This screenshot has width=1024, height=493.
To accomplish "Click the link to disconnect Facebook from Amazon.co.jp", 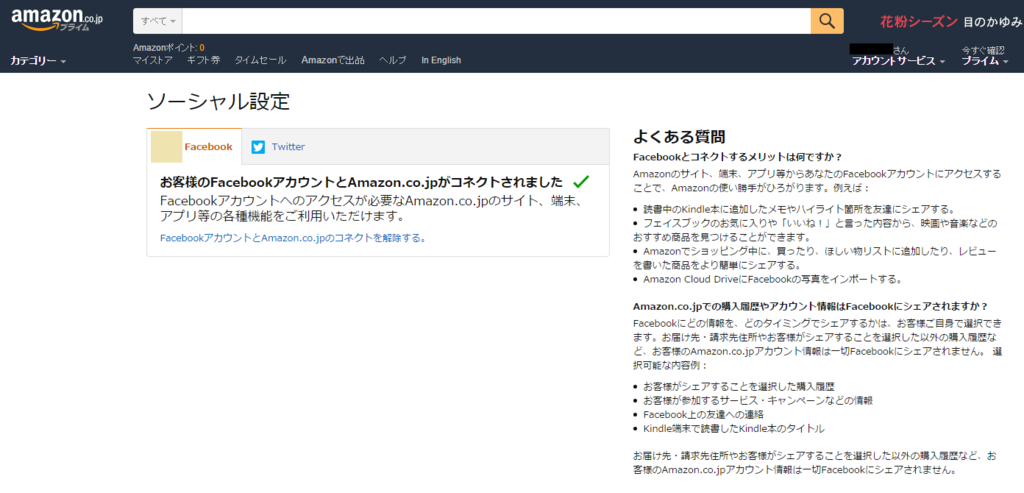I will [x=293, y=238].
